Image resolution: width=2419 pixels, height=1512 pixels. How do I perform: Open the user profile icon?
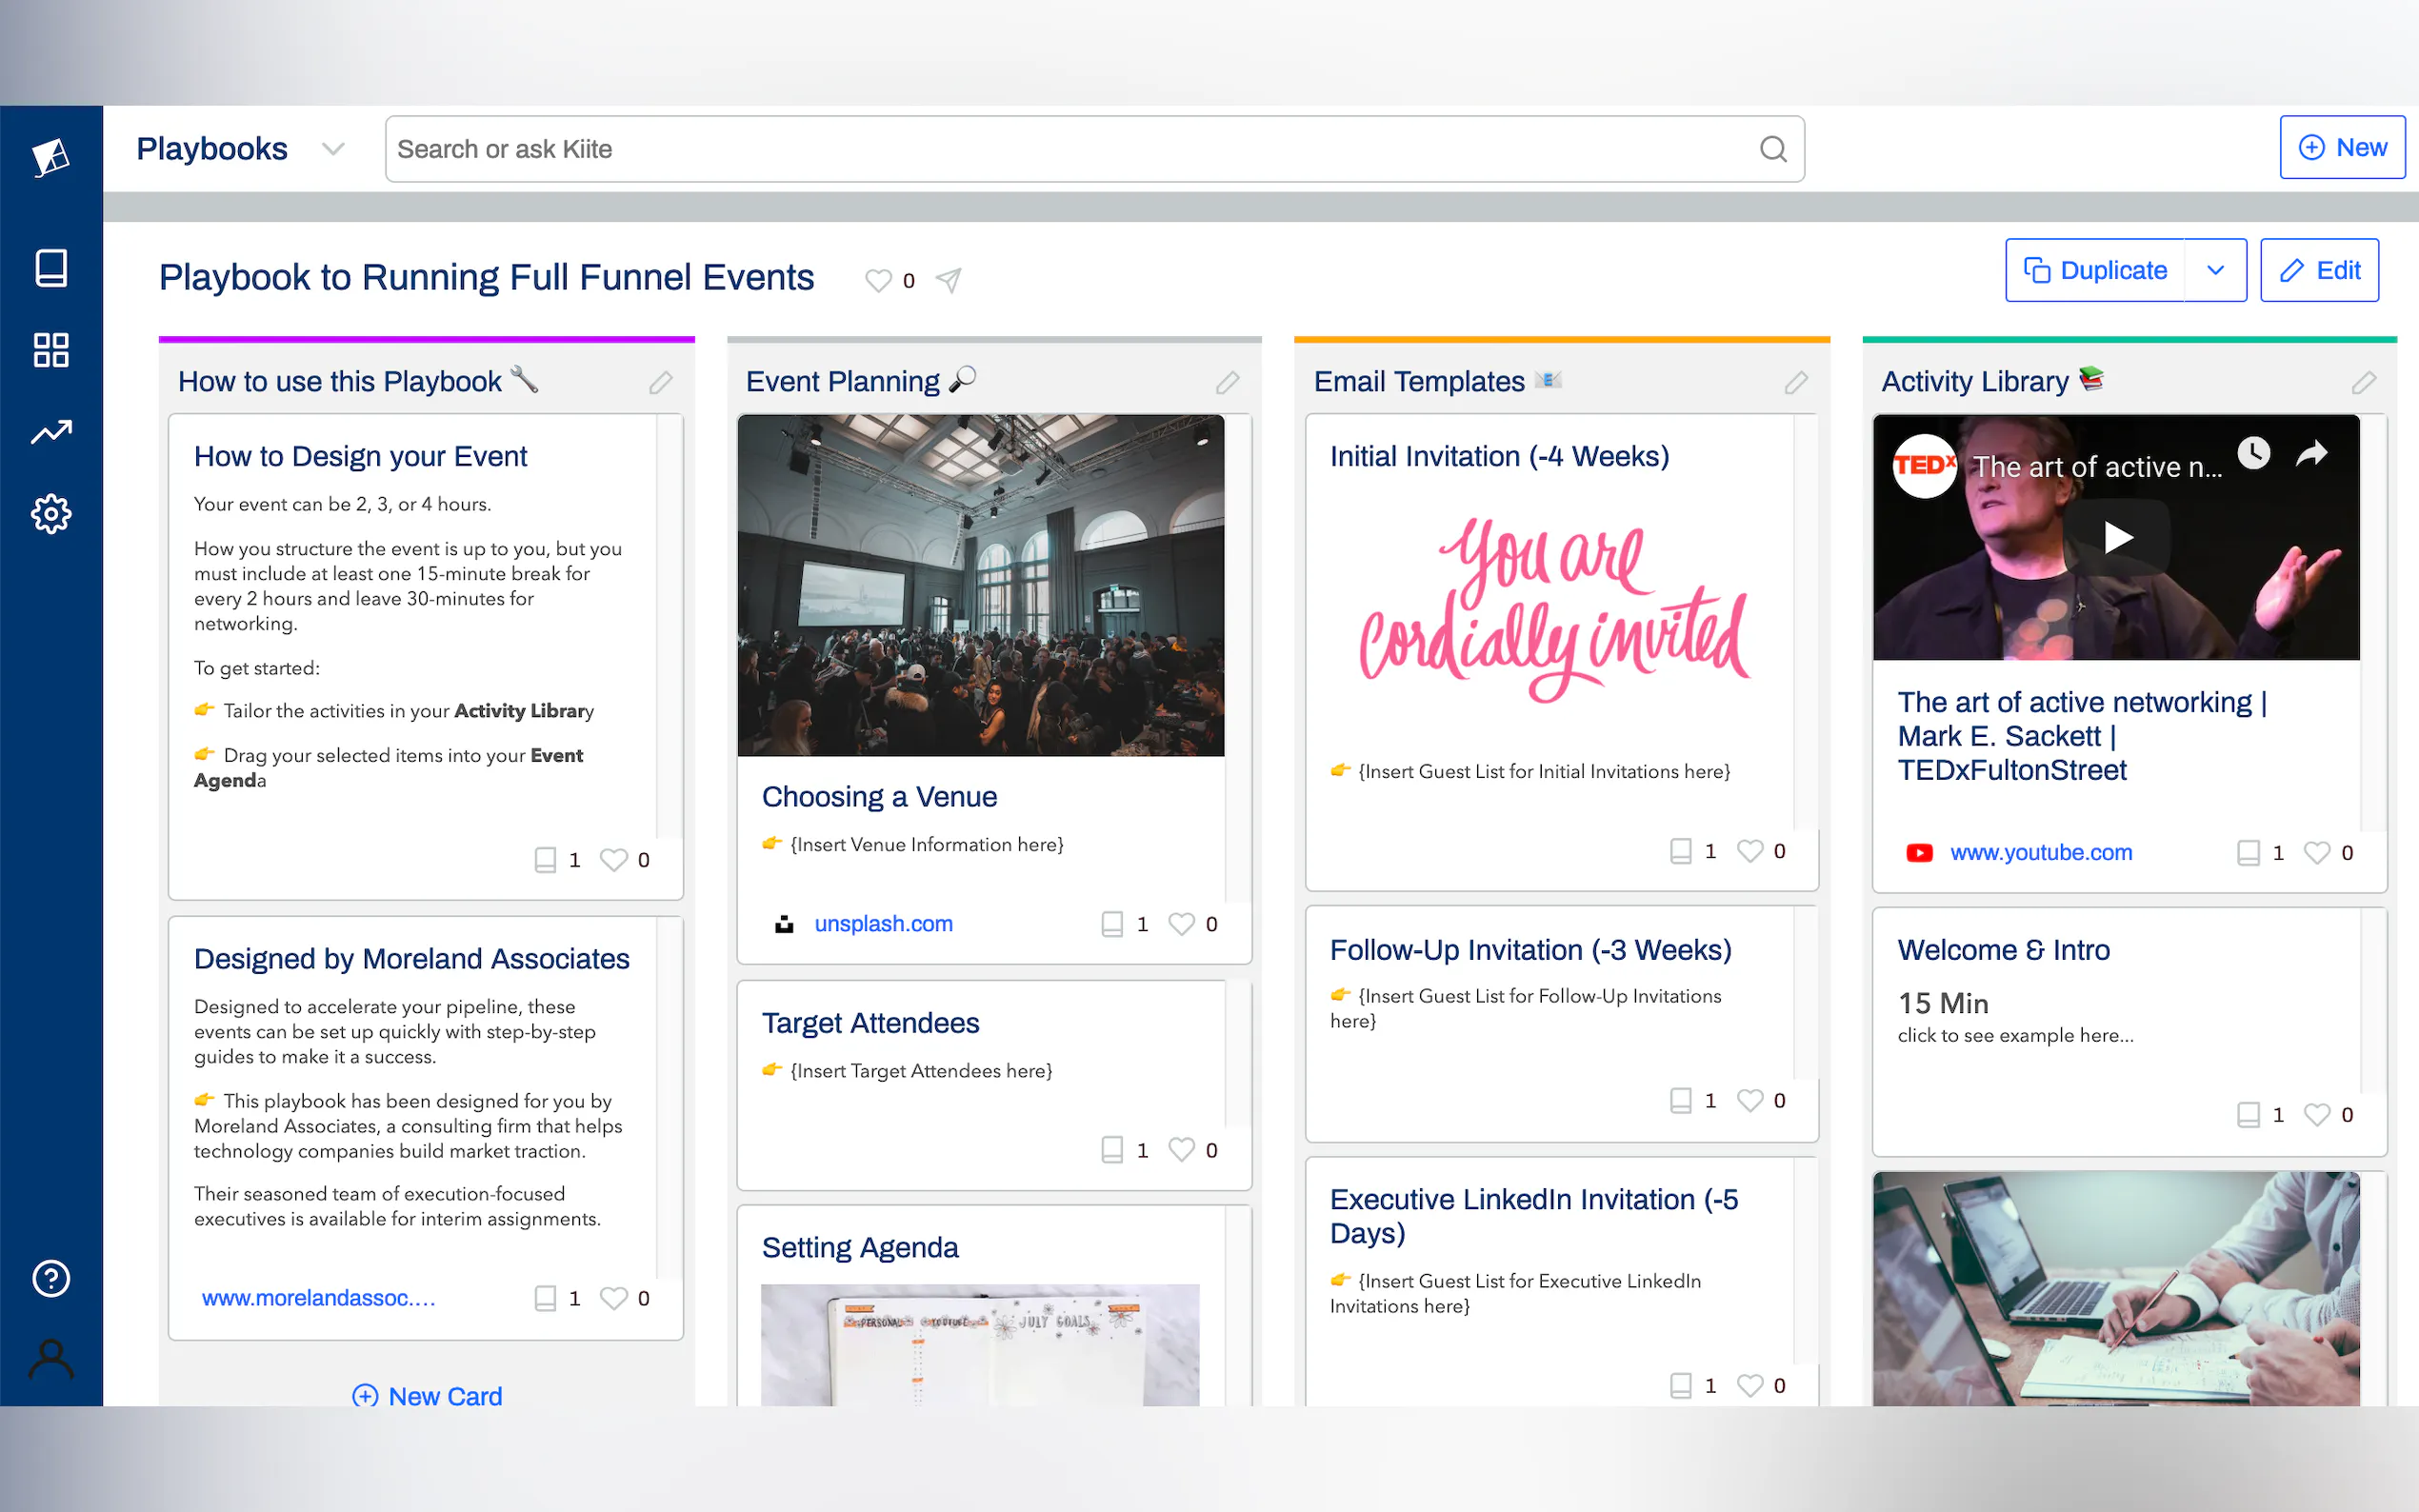pyautogui.click(x=51, y=1360)
